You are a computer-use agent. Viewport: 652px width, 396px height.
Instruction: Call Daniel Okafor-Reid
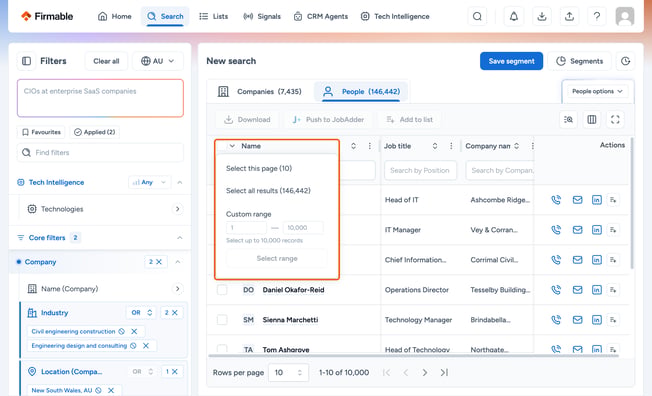(x=556, y=290)
